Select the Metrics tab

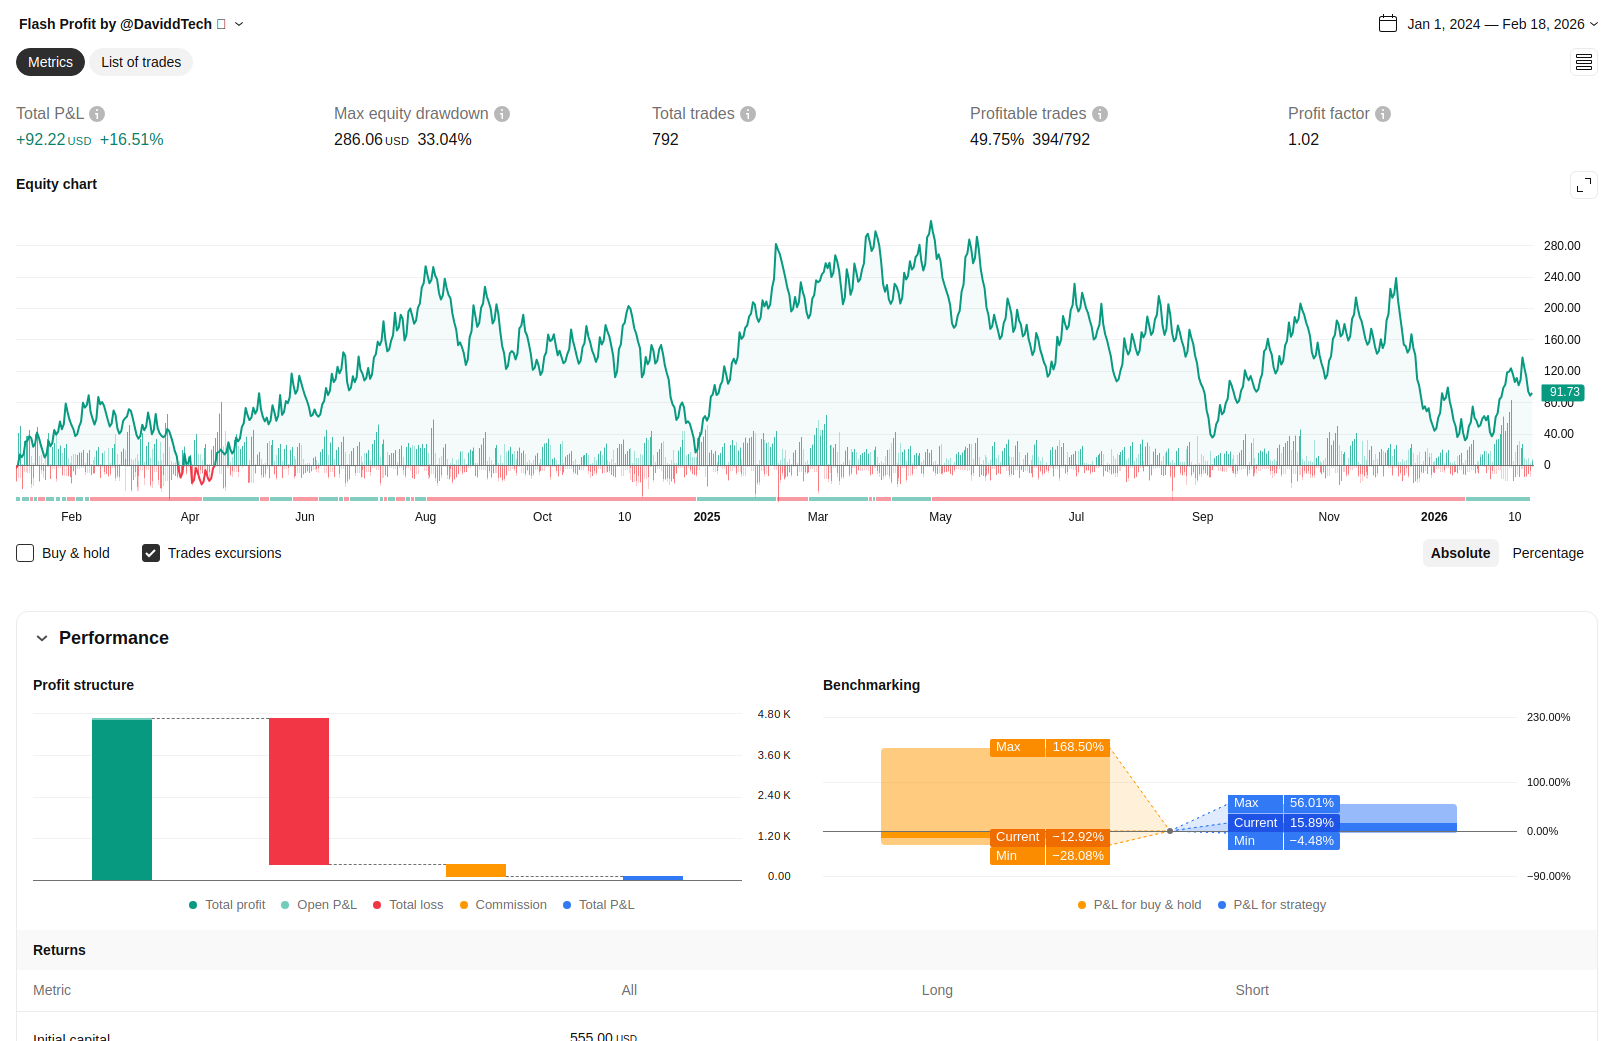pos(50,62)
